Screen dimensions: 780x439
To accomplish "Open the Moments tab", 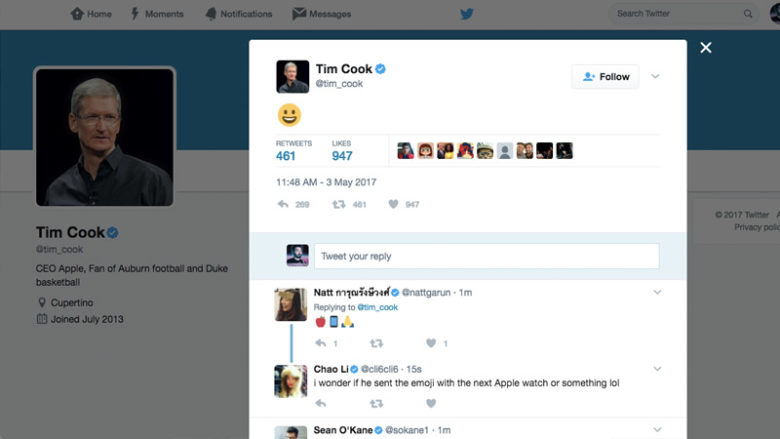I will point(157,14).
